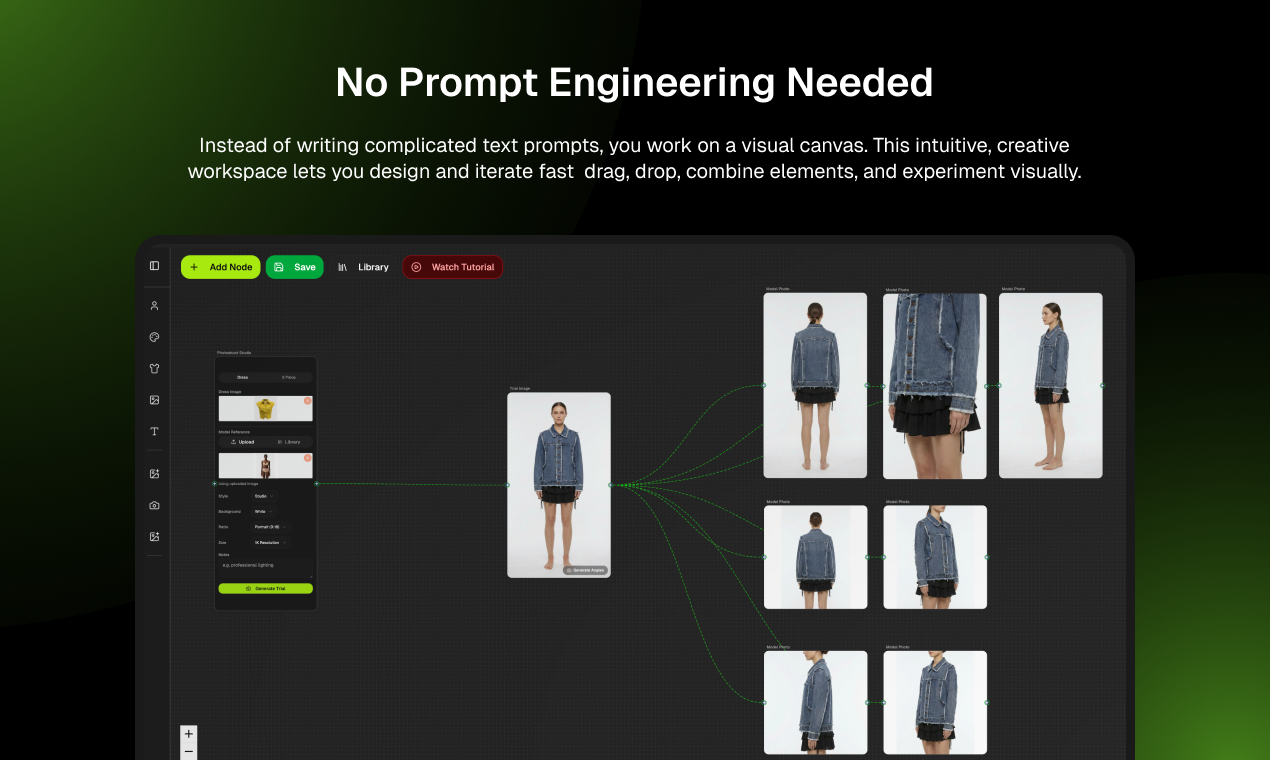This screenshot has height=760, width=1270.
Task: Click the Notes text field
Action: (266, 568)
